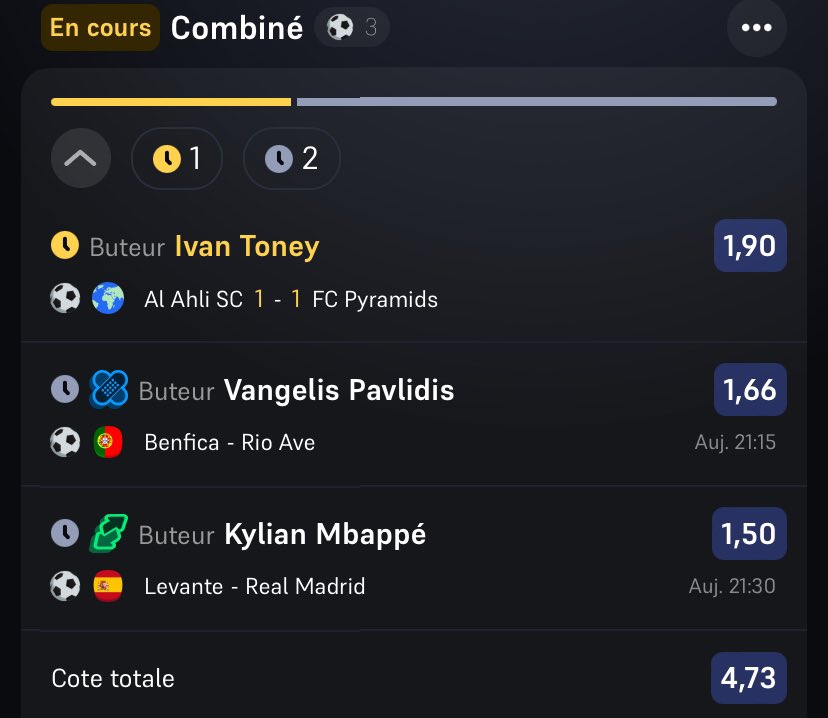The width and height of the screenshot is (828, 718).
Task: Tap the green boost icon beside Mbappé
Action: click(x=109, y=533)
